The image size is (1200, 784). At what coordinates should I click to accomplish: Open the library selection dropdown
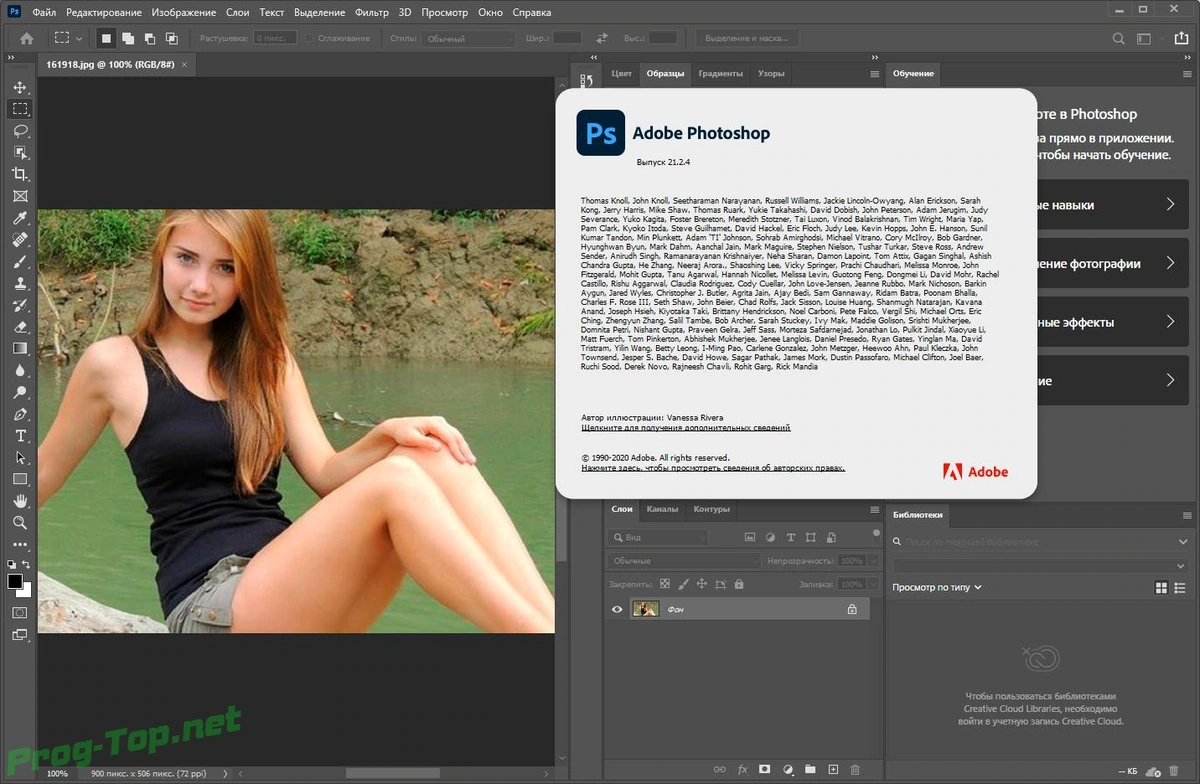[1040, 564]
